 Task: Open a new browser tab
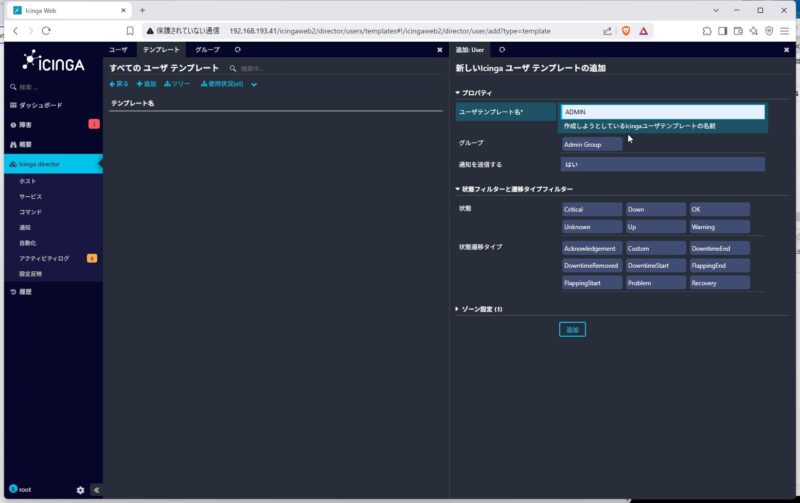click(x=142, y=10)
